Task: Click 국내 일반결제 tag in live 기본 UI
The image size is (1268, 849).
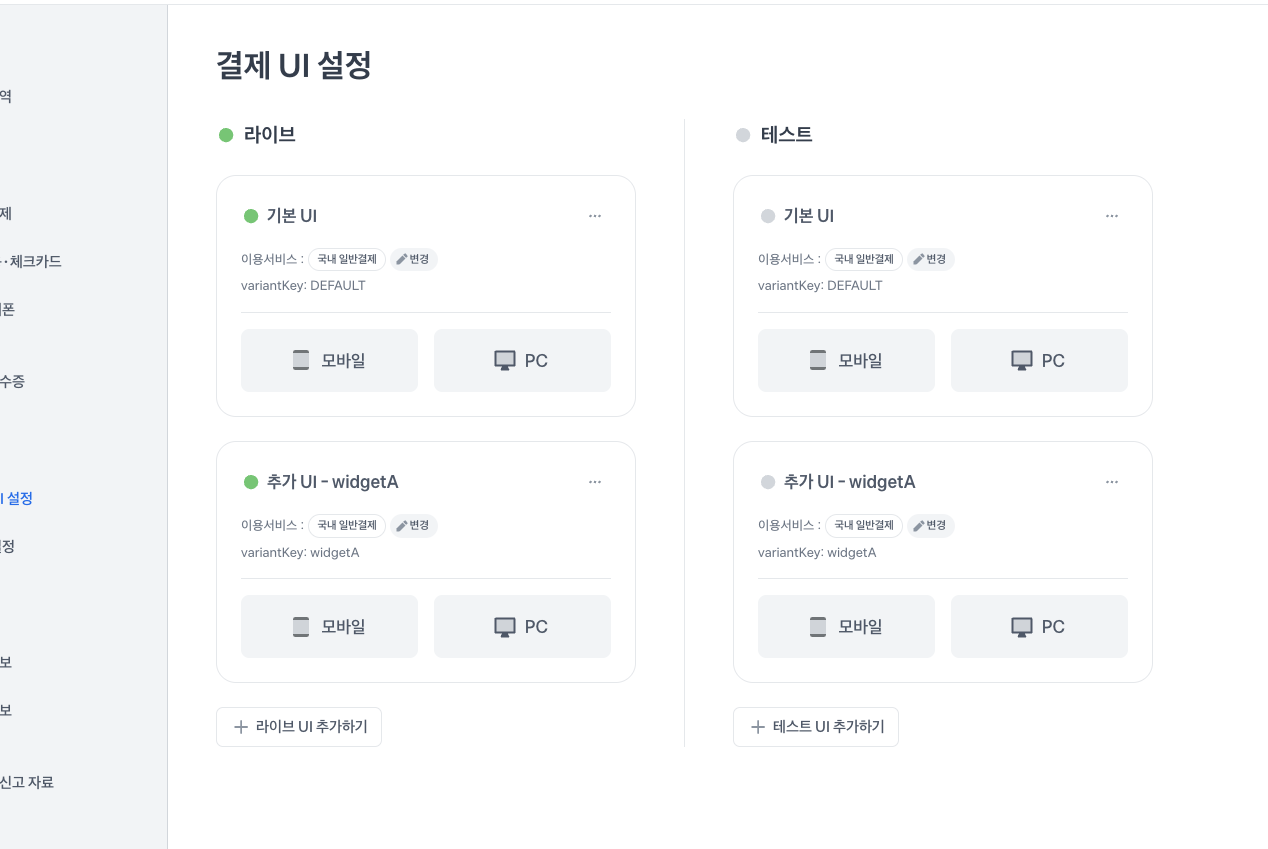Action: pyautogui.click(x=347, y=260)
